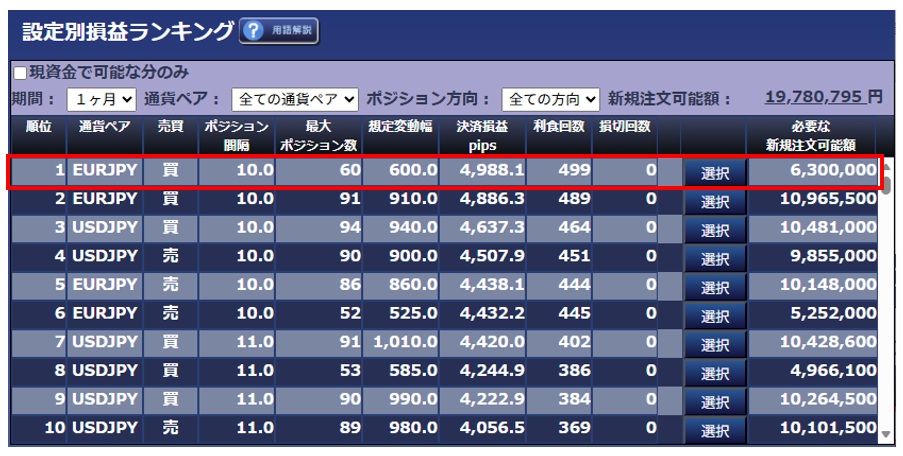903x456 pixels.
Task: Click the 決済損益 pips column header
Action: click(482, 135)
